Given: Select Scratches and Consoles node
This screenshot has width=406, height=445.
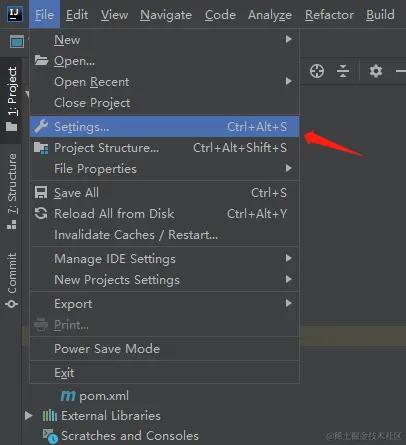Looking at the screenshot, I should pyautogui.click(x=121, y=436).
